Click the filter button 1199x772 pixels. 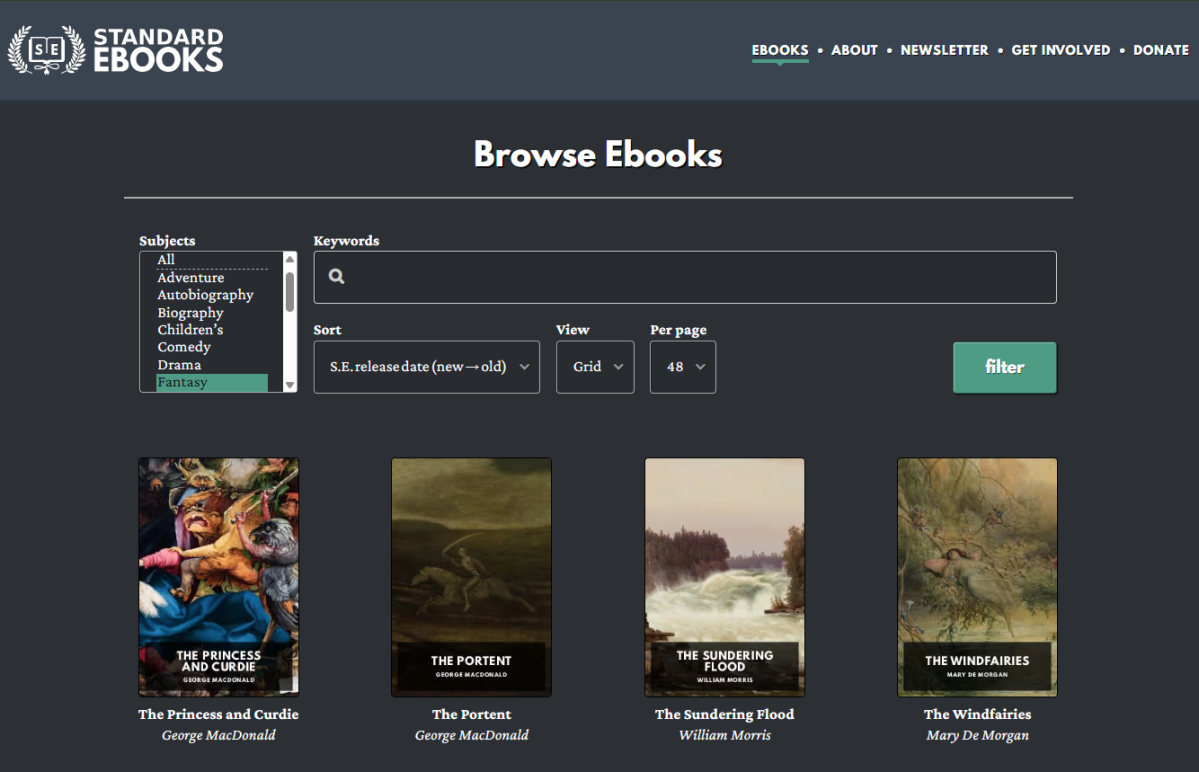(1005, 368)
